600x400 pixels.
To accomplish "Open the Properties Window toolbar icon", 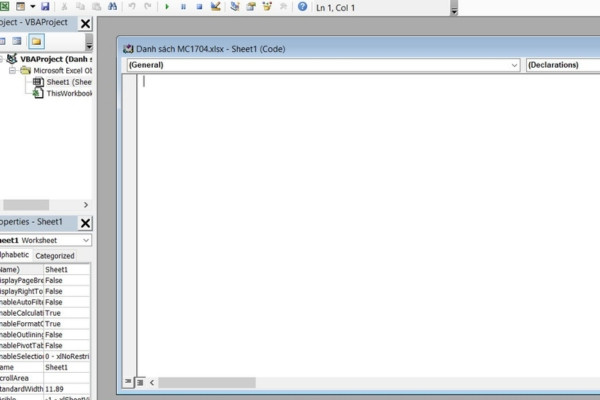I will click(251, 6).
